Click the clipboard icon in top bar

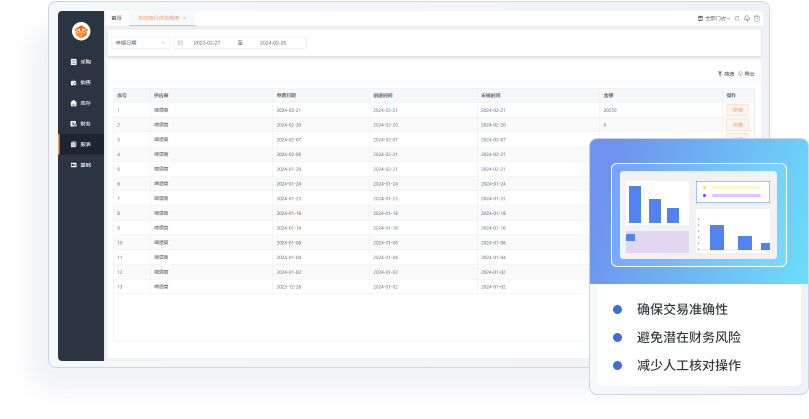[757, 19]
